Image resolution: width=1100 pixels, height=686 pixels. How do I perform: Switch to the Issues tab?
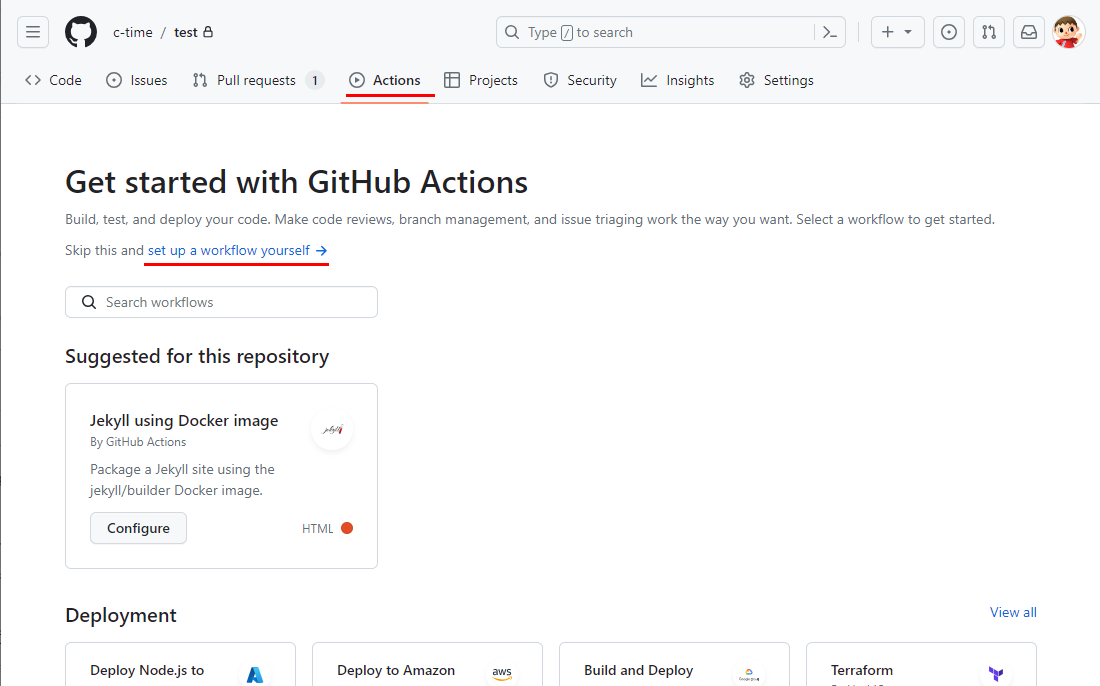point(137,80)
